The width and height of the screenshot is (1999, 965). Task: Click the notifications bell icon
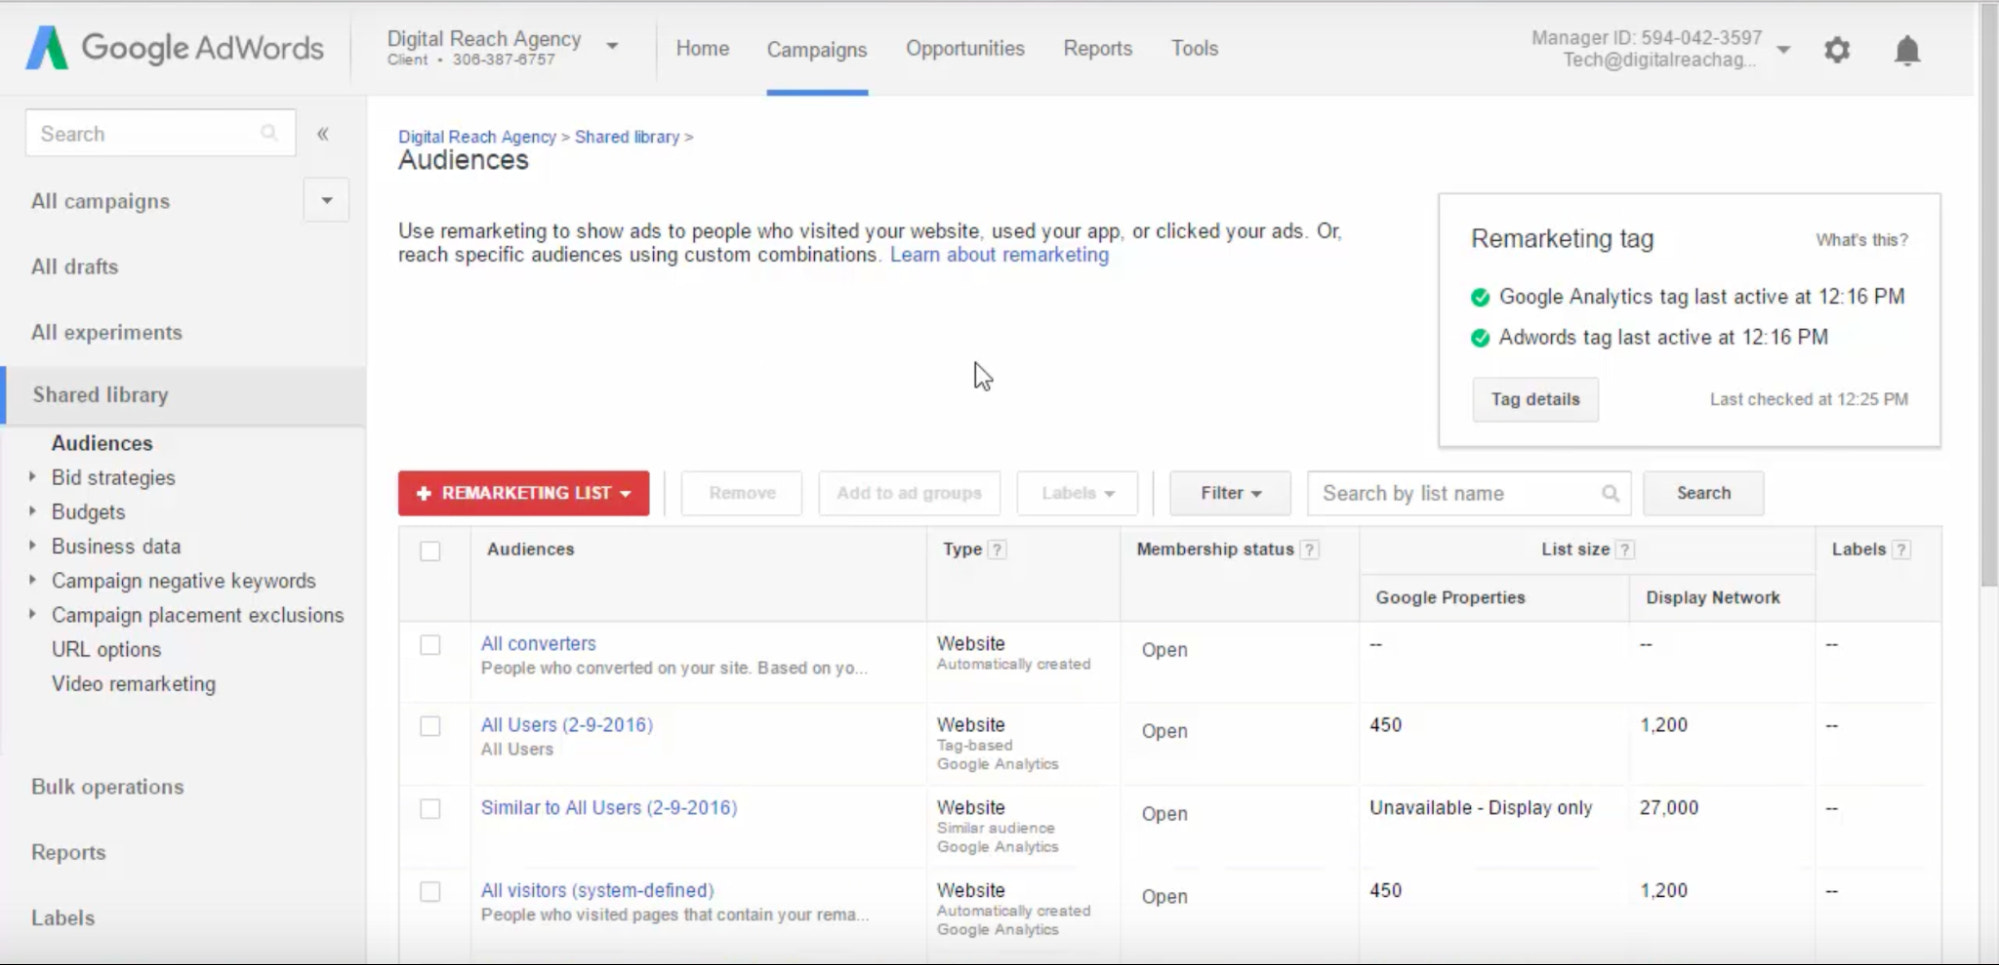(1907, 50)
